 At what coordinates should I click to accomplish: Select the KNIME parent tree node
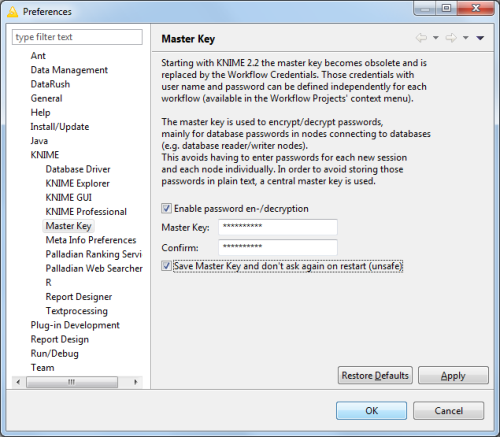[45, 155]
